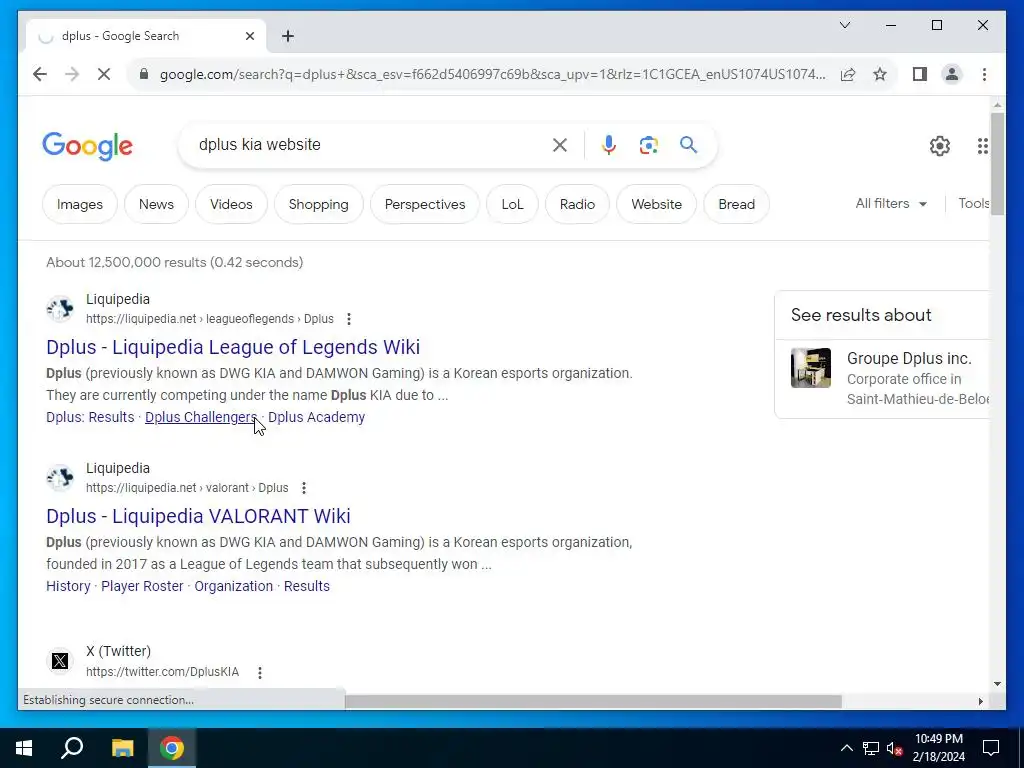The height and width of the screenshot is (768, 1024).
Task: Open more options for the Twitter result
Action: click(x=260, y=672)
